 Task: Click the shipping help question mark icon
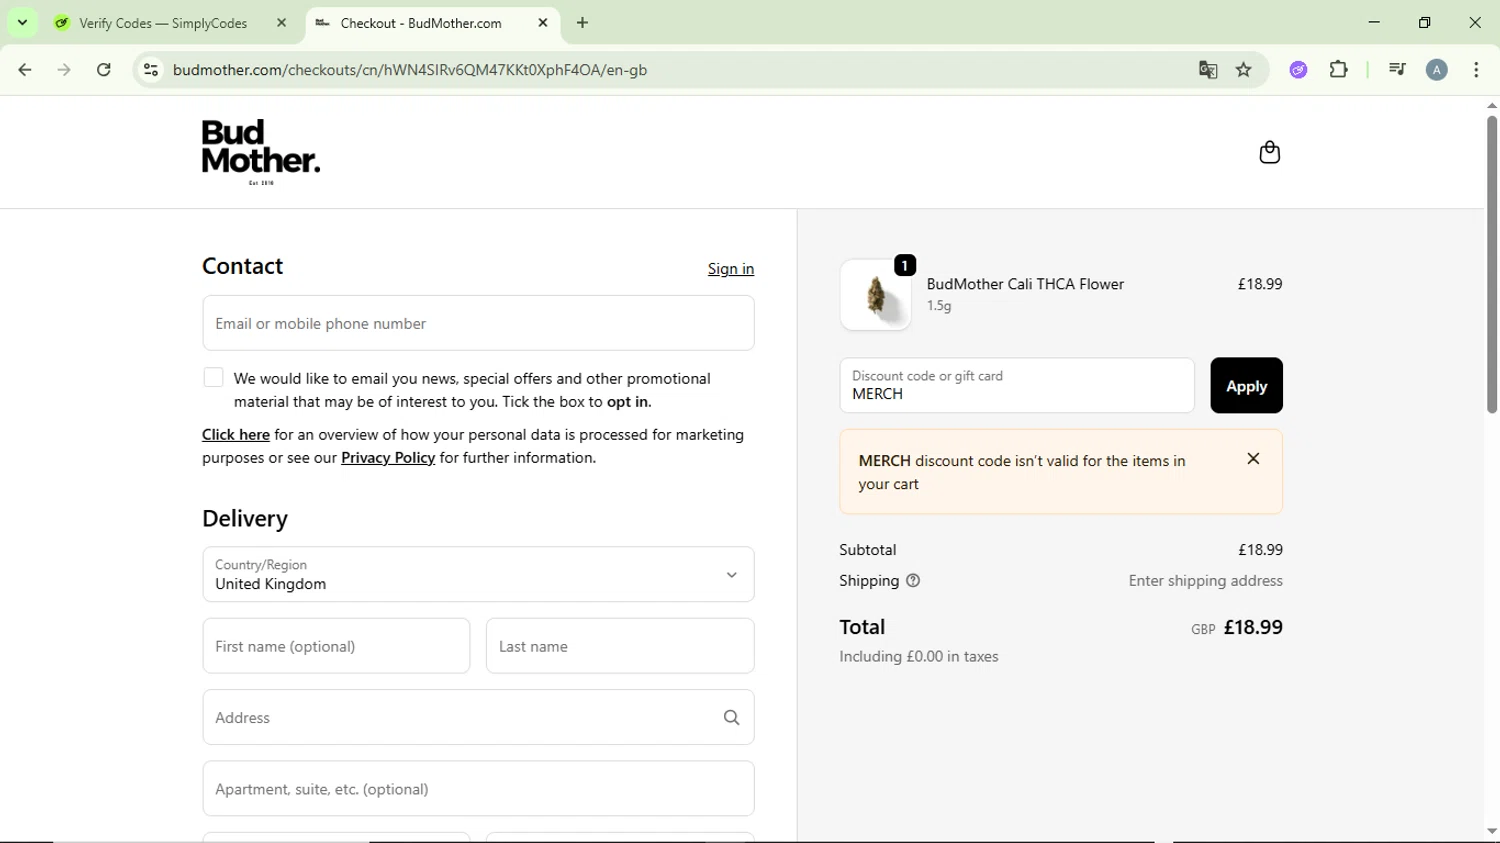click(x=913, y=581)
